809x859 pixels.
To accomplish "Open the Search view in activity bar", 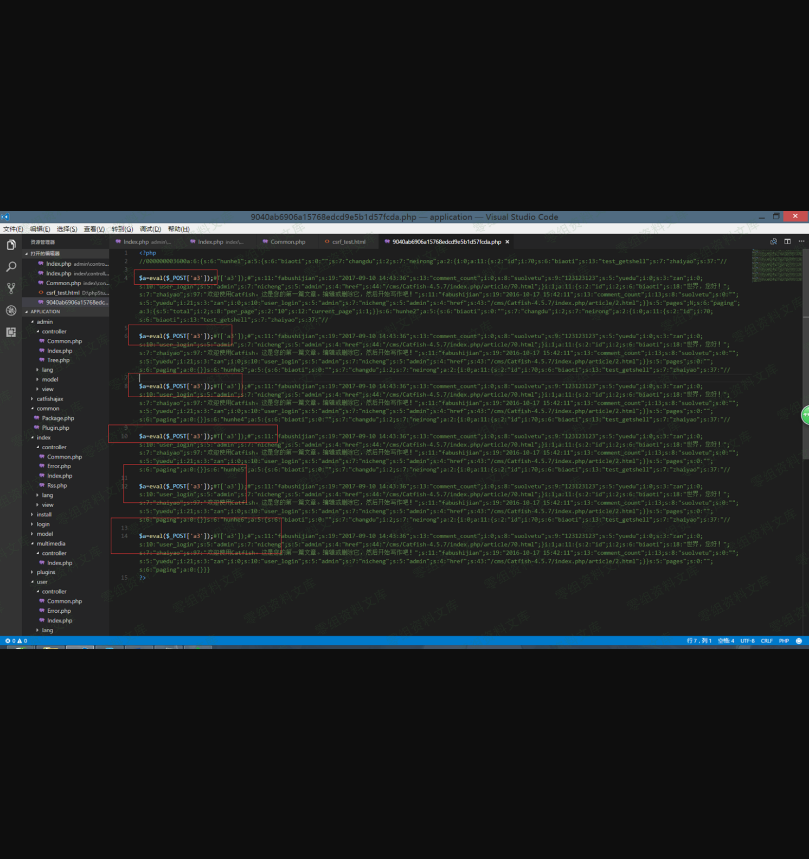I will (x=11, y=267).
